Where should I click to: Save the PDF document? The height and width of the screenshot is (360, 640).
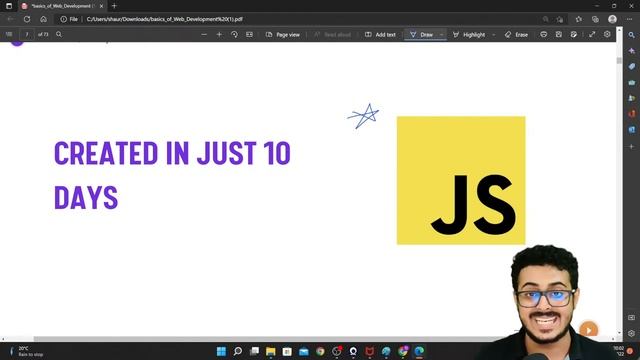click(x=559, y=35)
